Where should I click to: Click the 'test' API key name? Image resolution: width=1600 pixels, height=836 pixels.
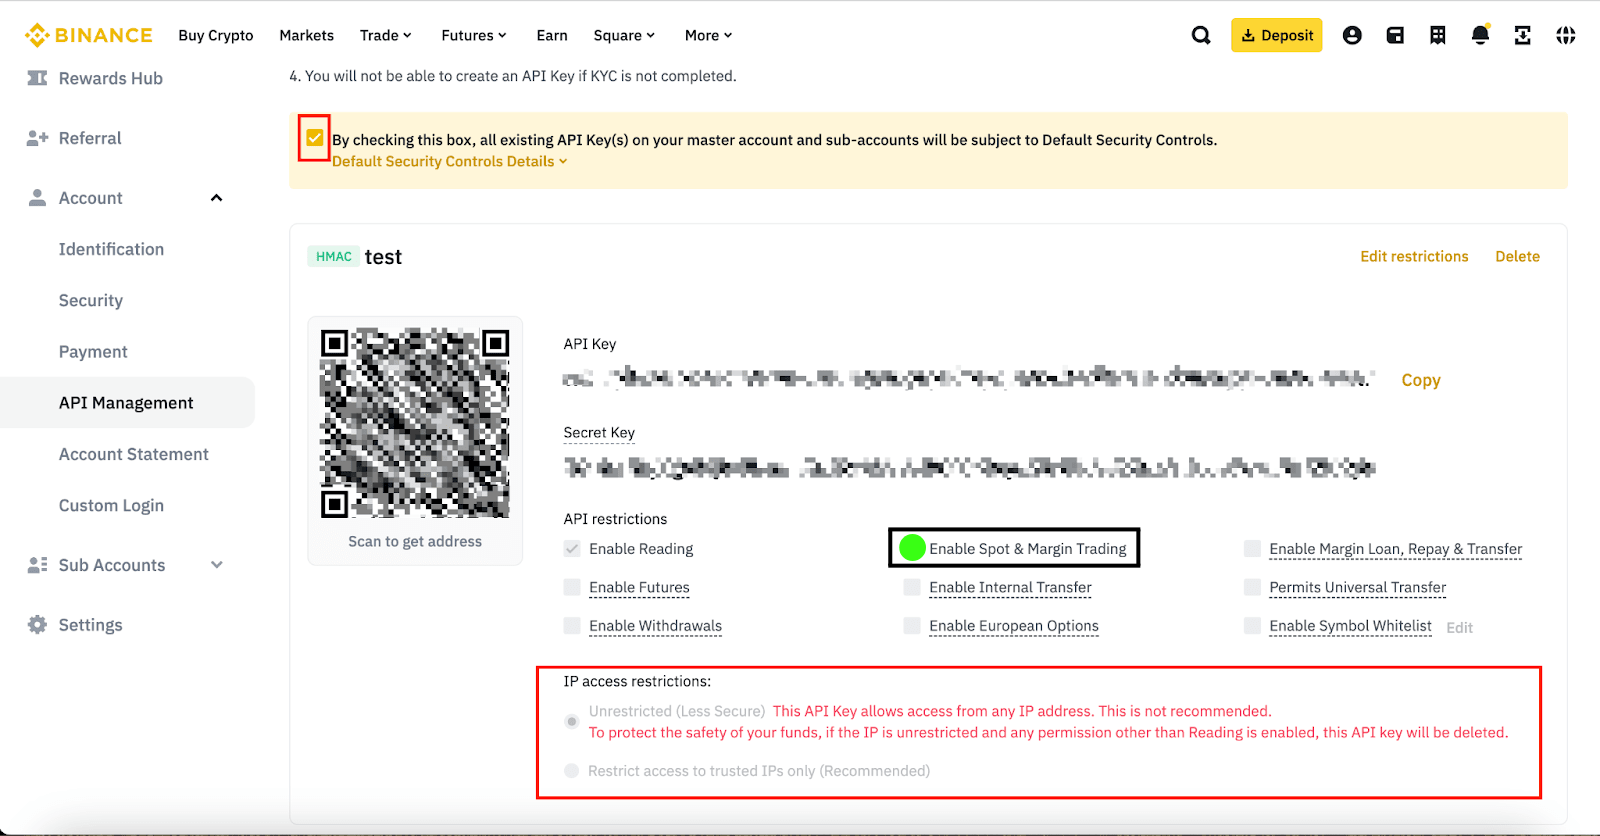383,257
